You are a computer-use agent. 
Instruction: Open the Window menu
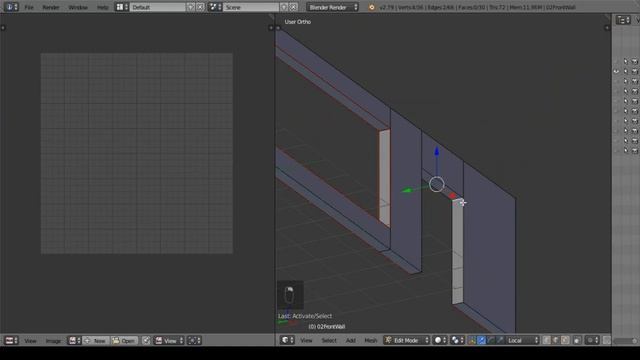click(x=78, y=7)
